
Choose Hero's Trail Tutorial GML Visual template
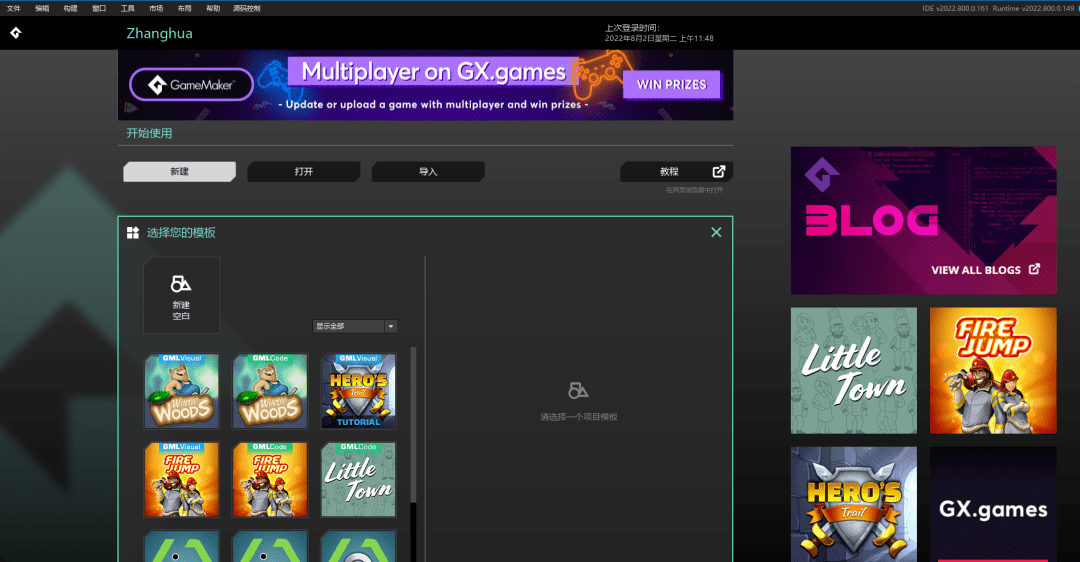[x=358, y=391]
